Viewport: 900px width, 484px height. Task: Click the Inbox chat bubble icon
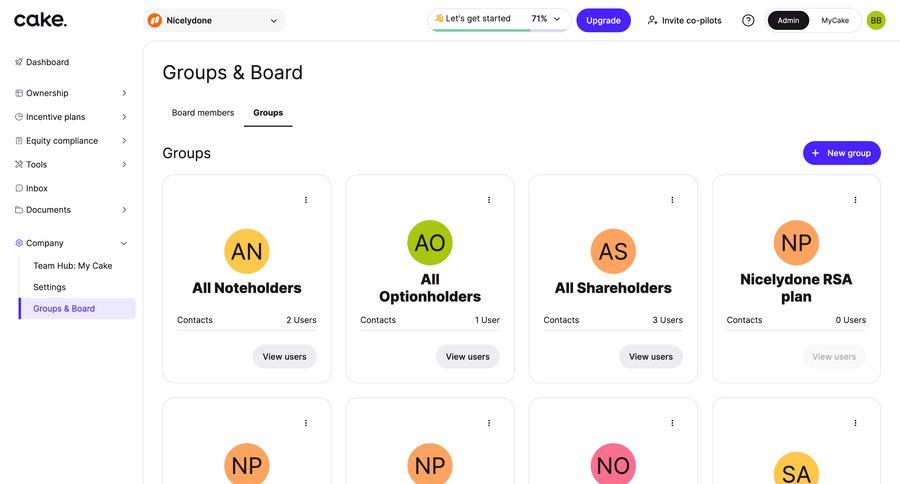click(x=19, y=188)
